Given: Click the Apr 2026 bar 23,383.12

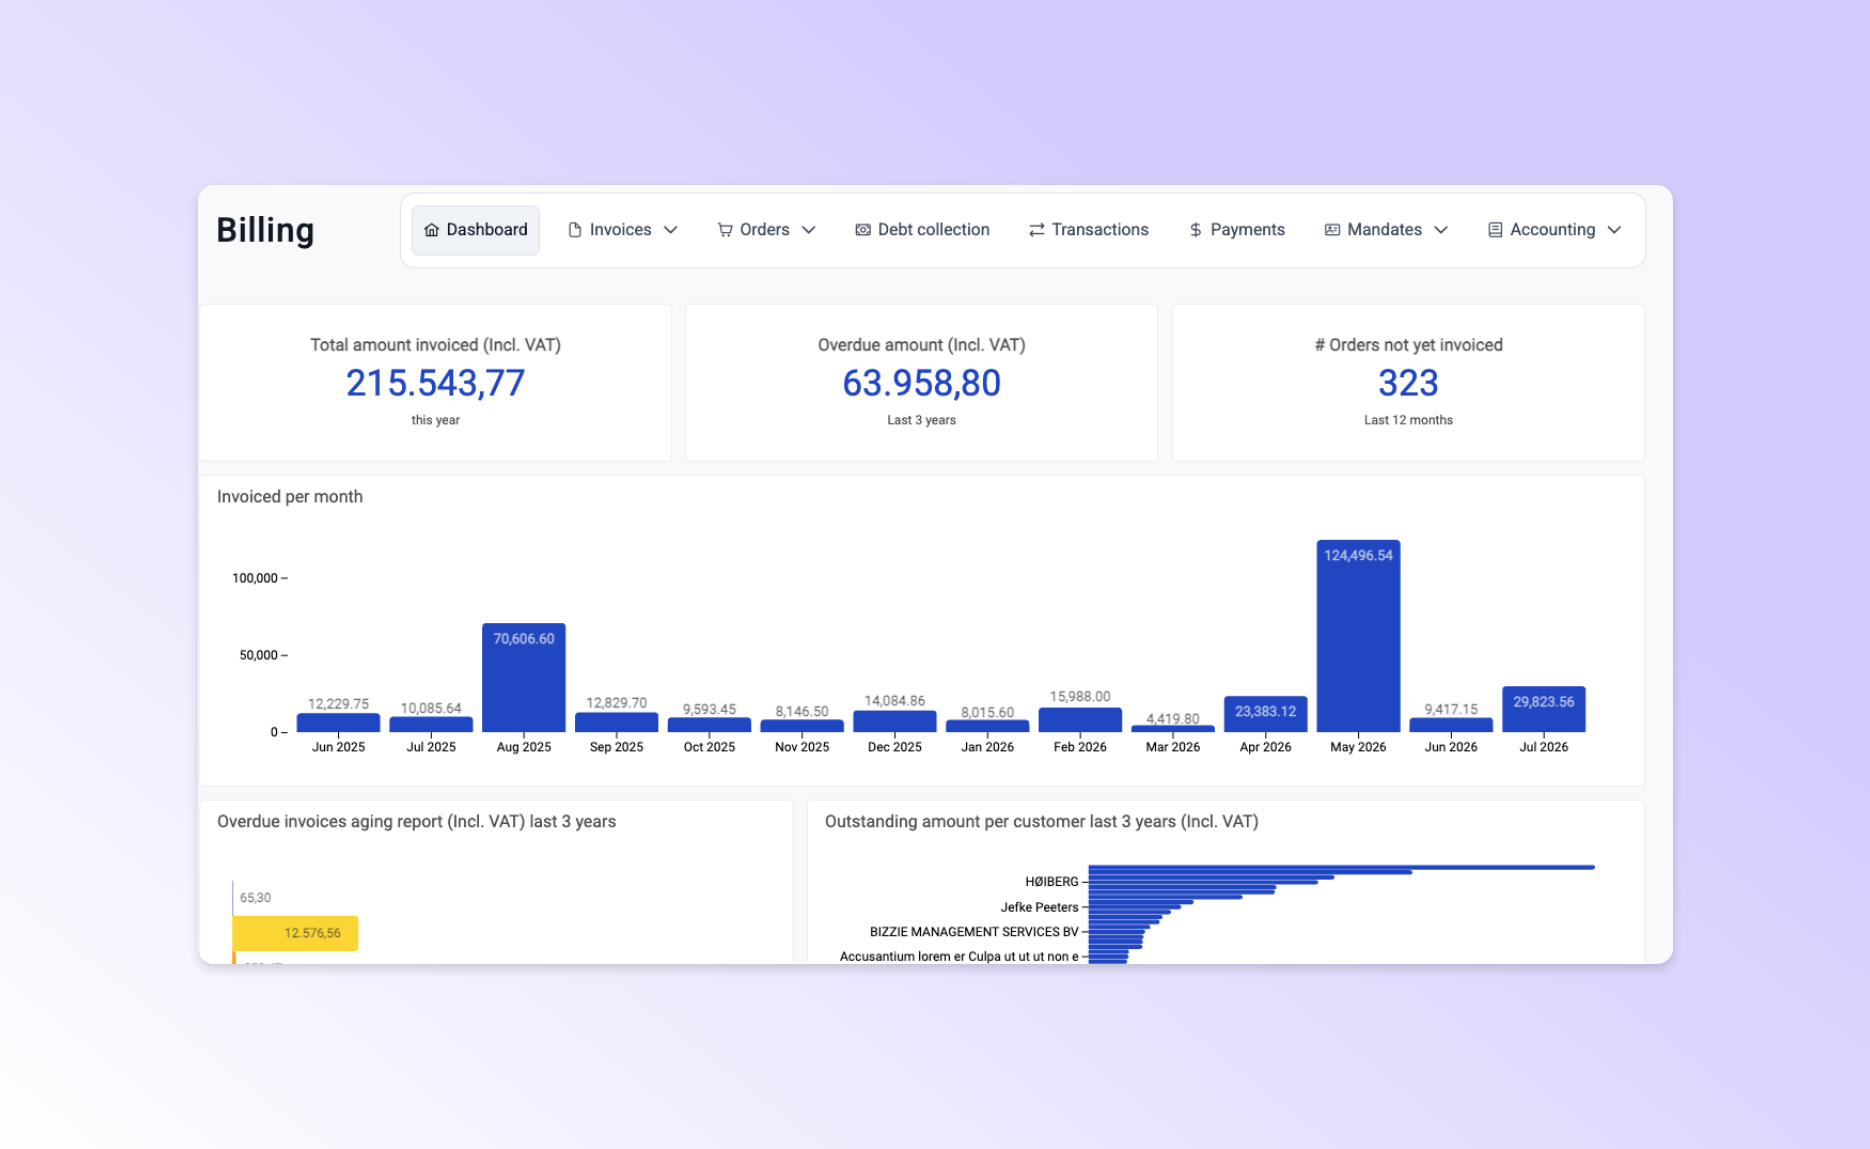Looking at the screenshot, I should [1265, 714].
